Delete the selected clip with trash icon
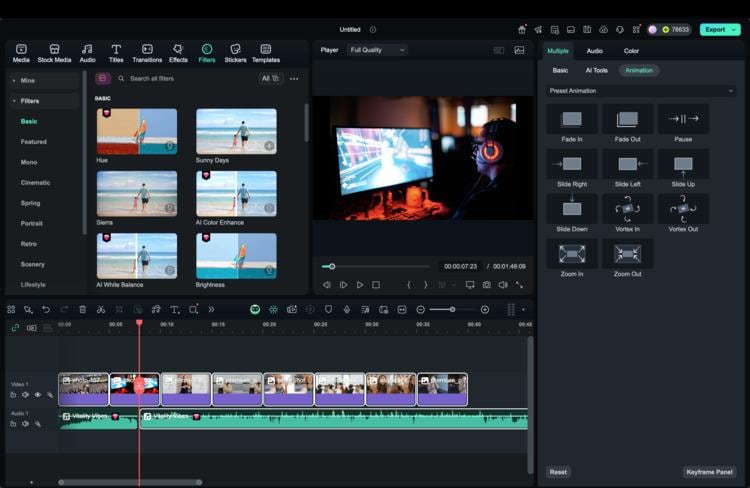Image resolution: width=750 pixels, height=488 pixels. (82, 310)
